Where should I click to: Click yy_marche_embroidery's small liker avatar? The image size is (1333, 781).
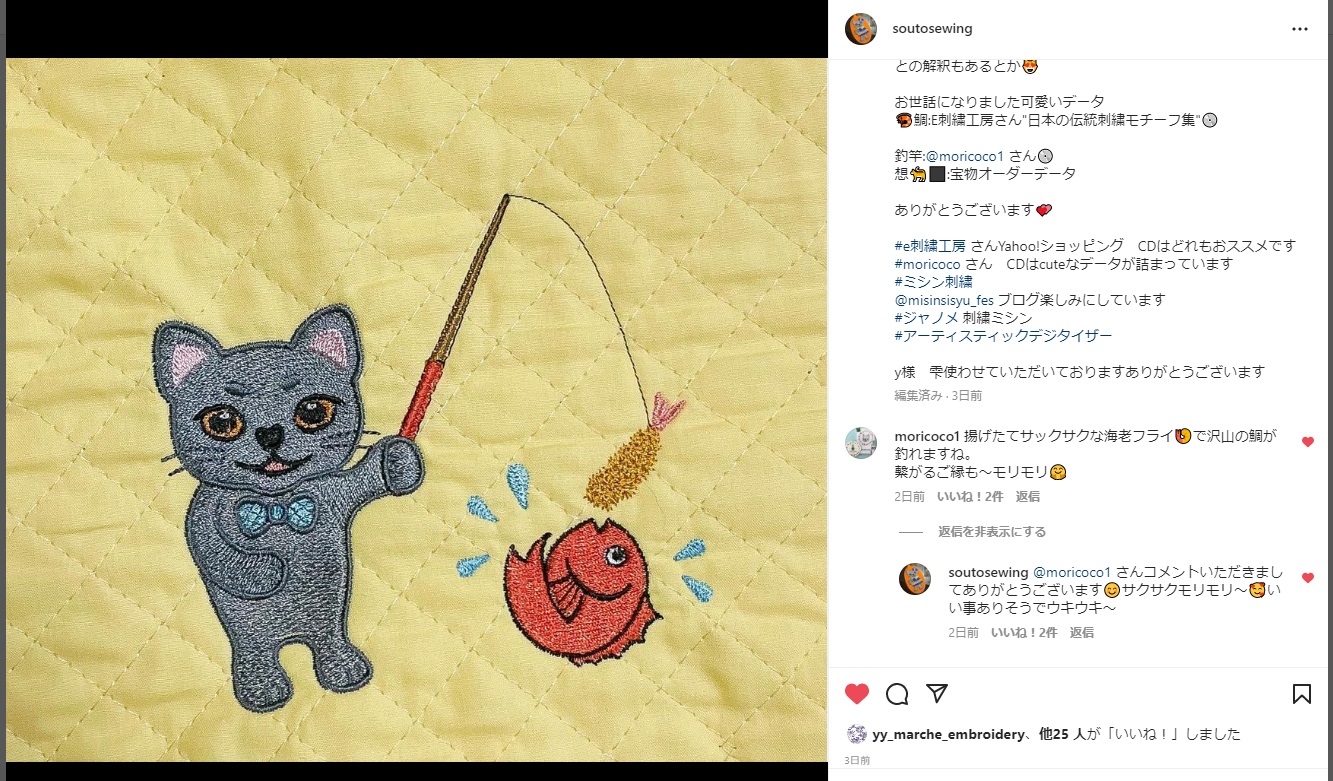pyautogui.click(x=856, y=734)
